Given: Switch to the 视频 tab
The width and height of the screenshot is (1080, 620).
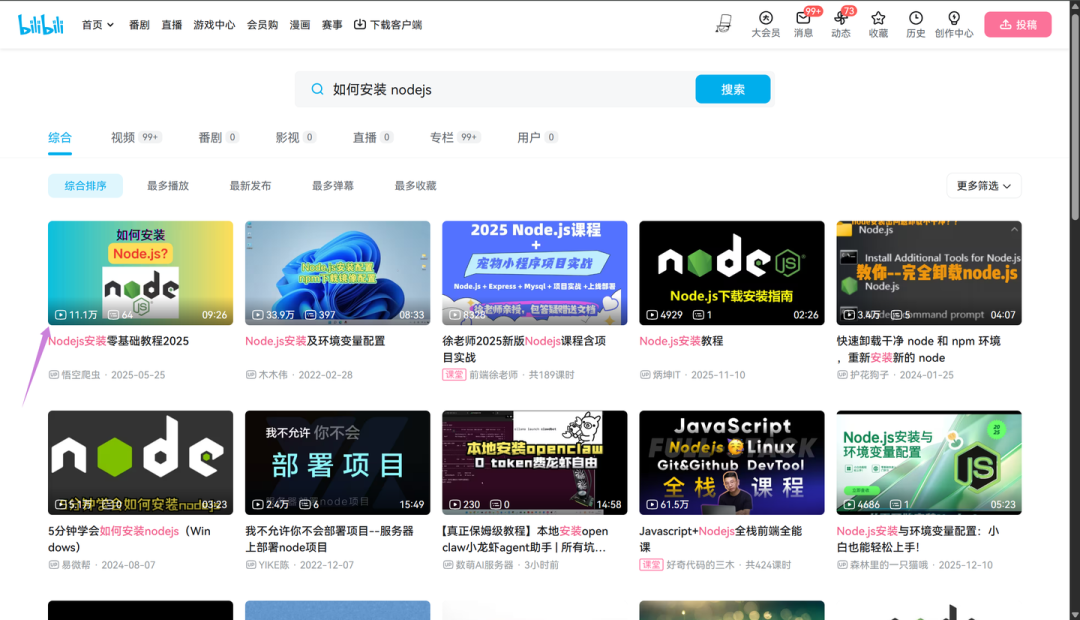Looking at the screenshot, I should point(123,137).
